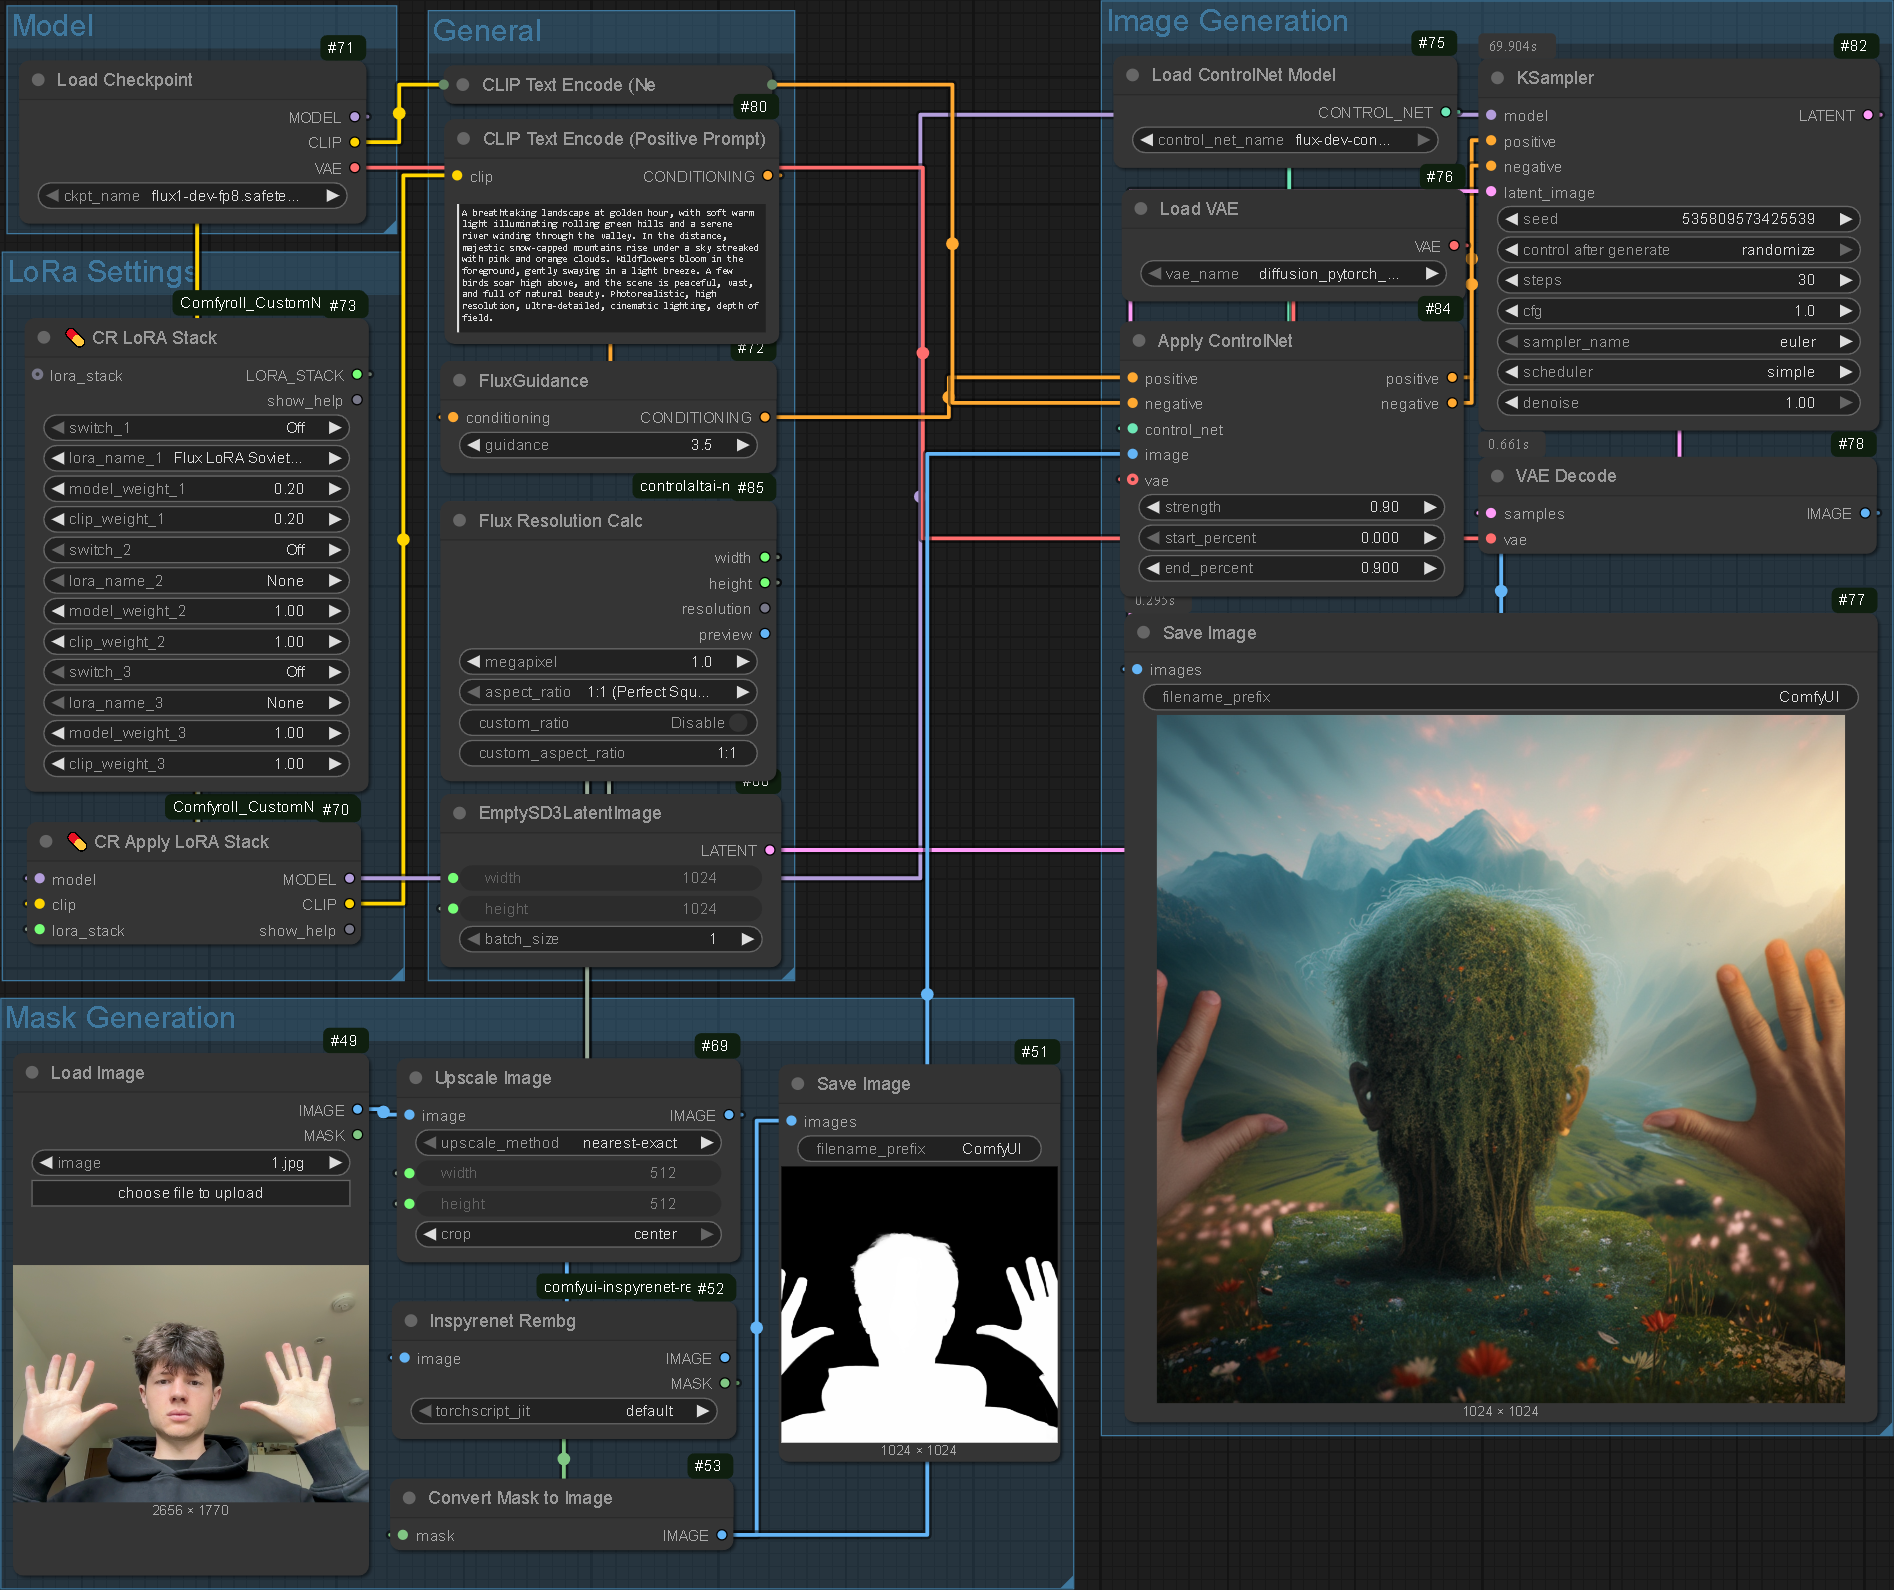Click the LORA_STACK output port

357,375
